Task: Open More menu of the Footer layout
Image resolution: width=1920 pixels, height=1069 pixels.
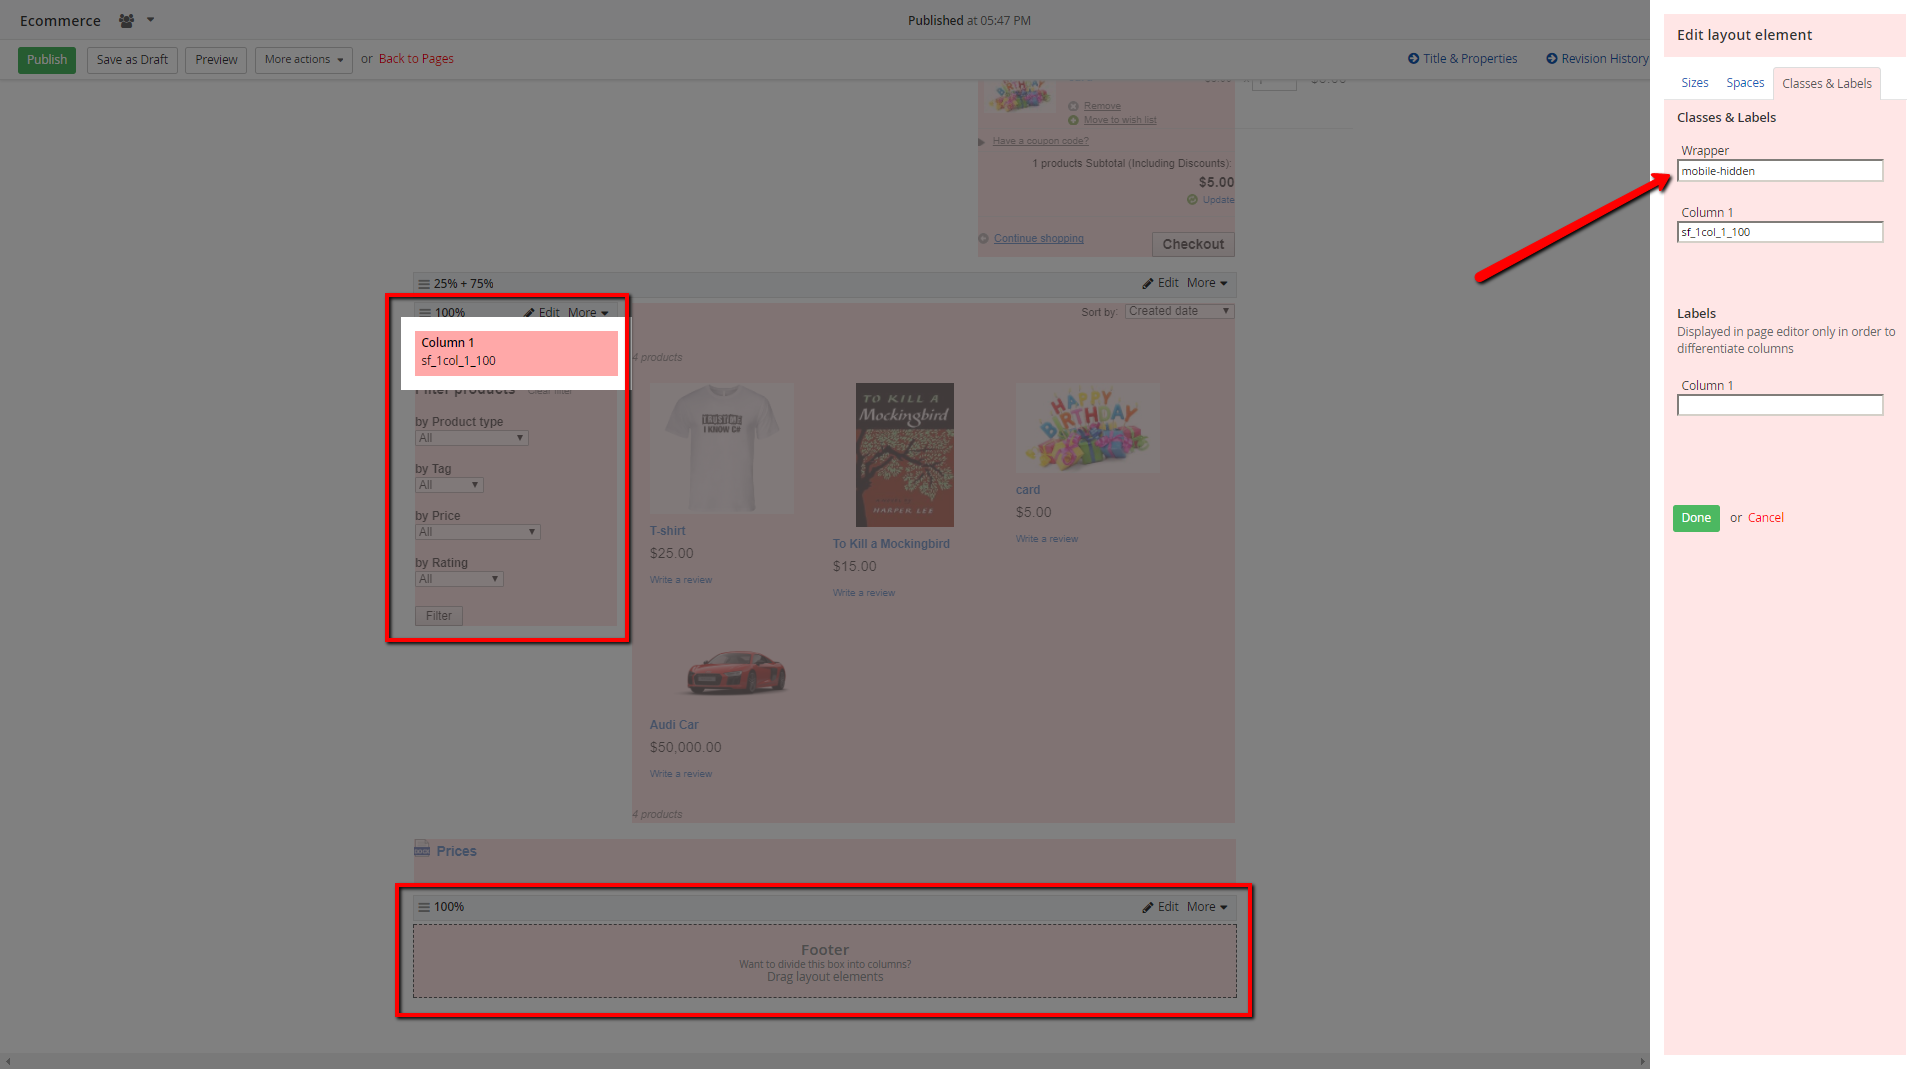Action: [1206, 907]
